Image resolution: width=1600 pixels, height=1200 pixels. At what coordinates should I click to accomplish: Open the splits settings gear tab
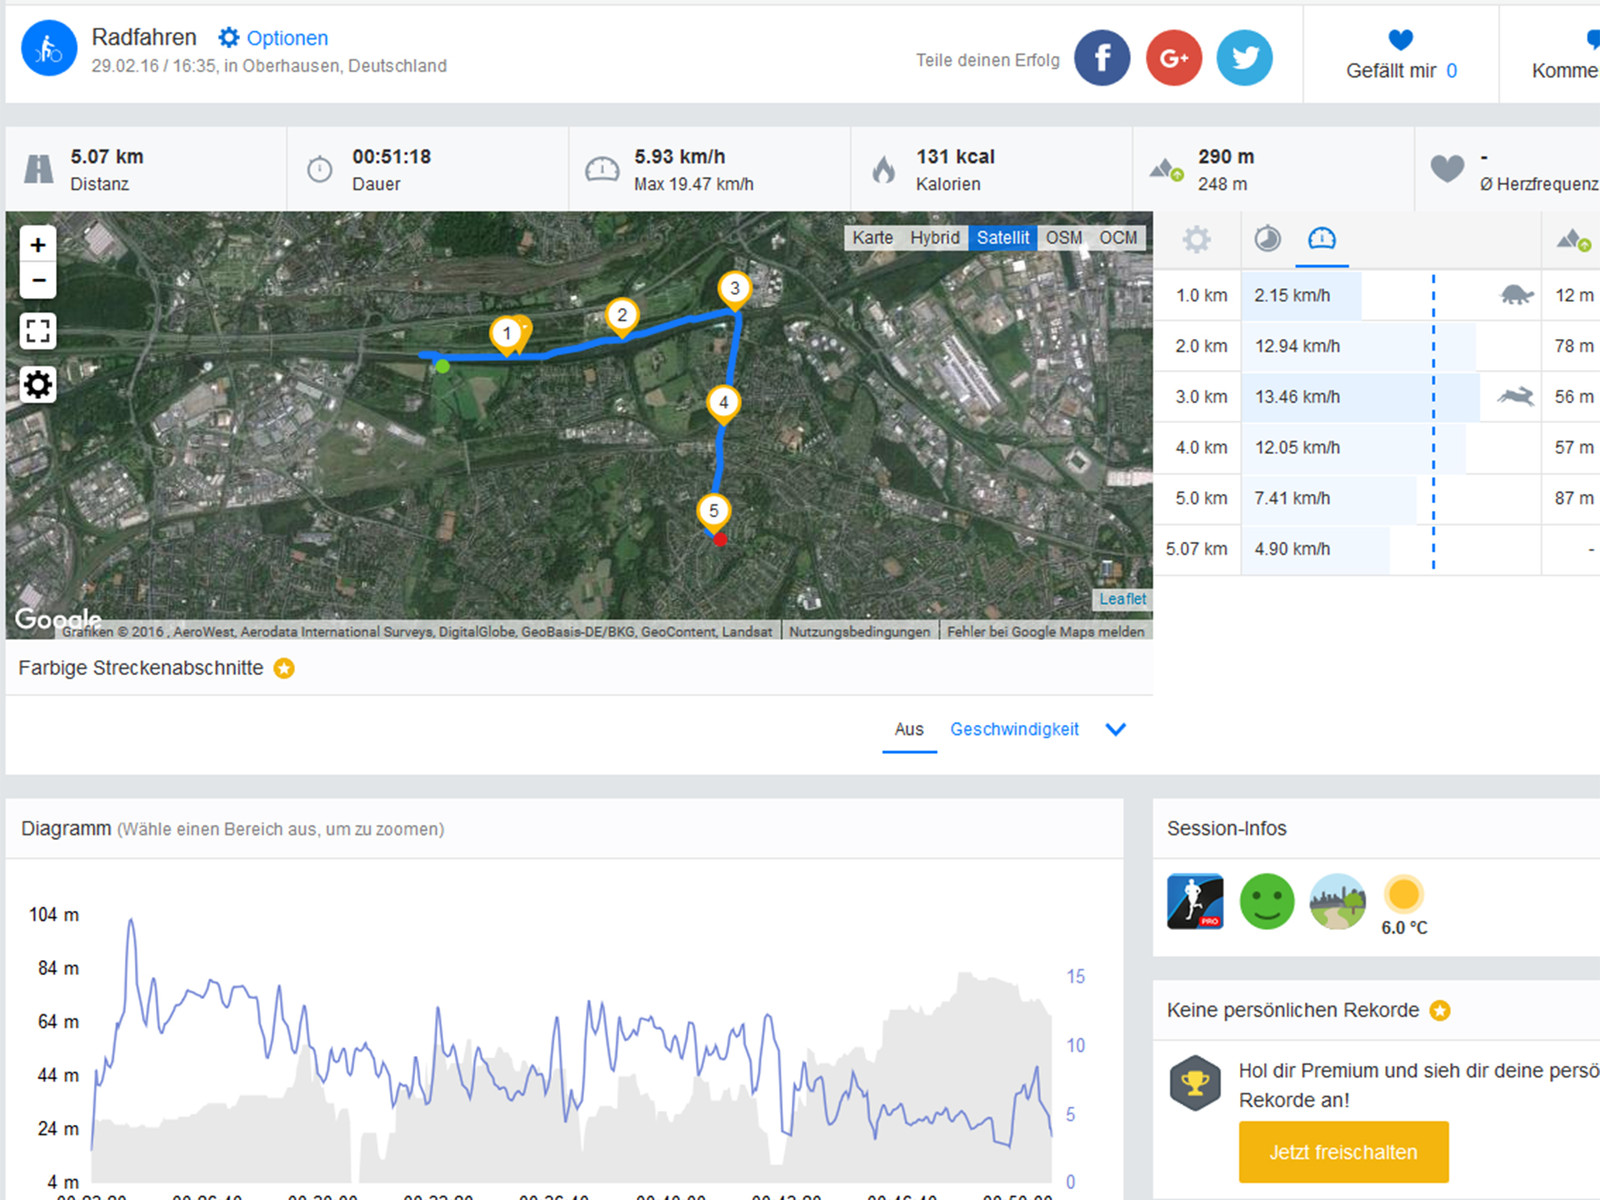click(x=1196, y=239)
